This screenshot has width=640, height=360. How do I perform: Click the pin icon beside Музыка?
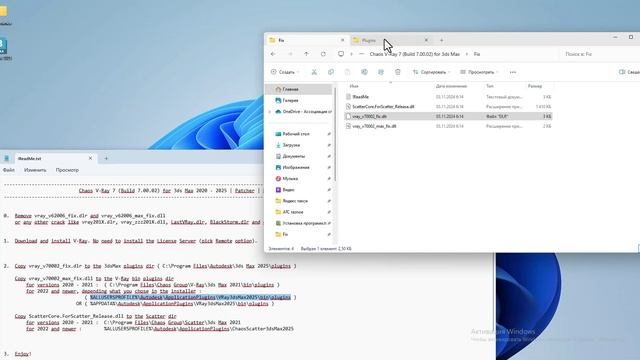pos(329,178)
